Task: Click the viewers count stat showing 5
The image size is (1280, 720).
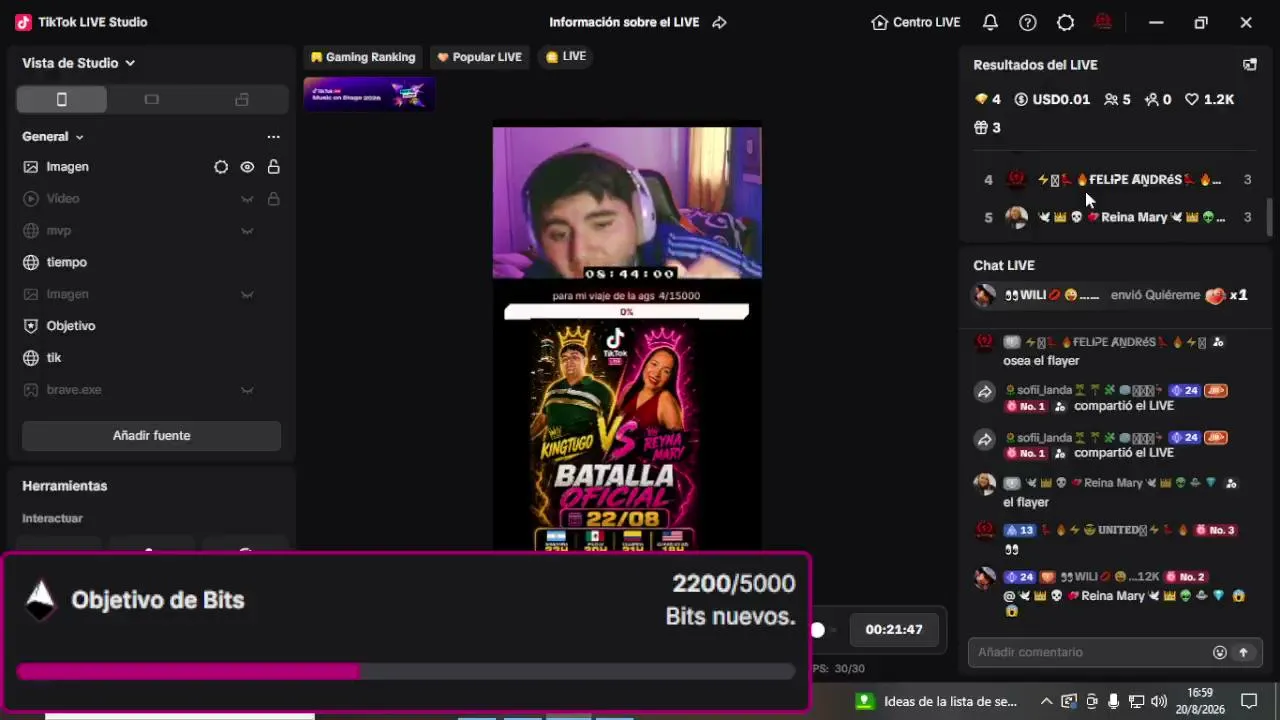Action: 1117,99
